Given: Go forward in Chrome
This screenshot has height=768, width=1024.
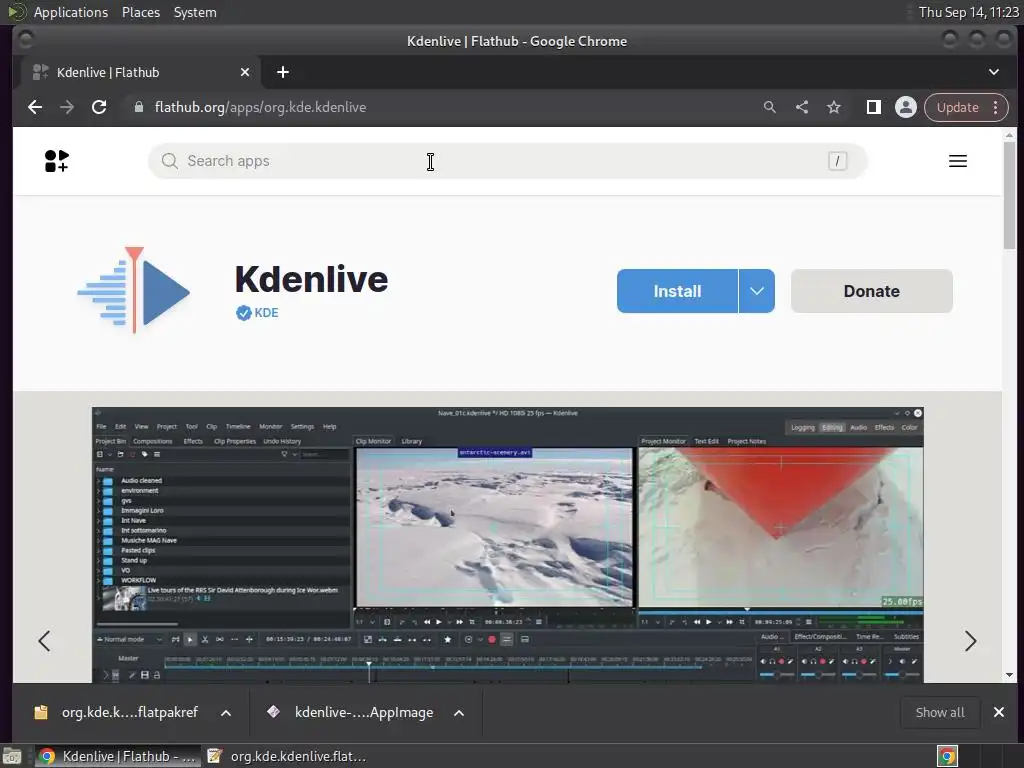Looking at the screenshot, I should pyautogui.click(x=67, y=107).
